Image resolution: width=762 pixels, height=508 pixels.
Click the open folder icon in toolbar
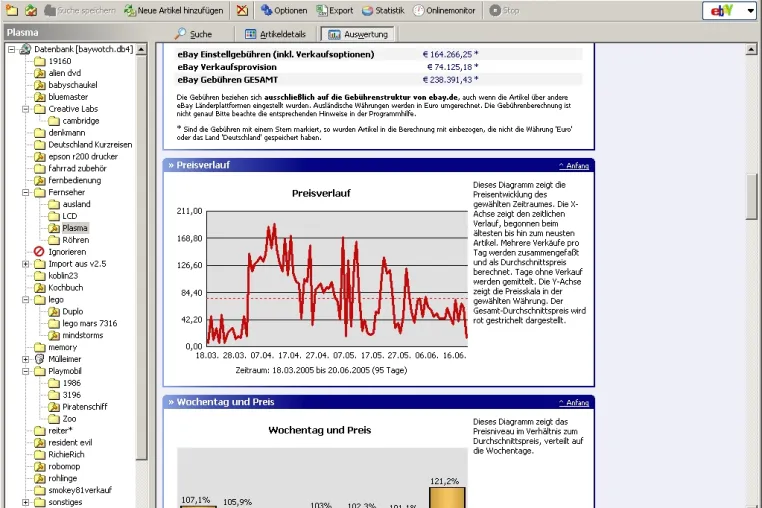(x=12, y=10)
